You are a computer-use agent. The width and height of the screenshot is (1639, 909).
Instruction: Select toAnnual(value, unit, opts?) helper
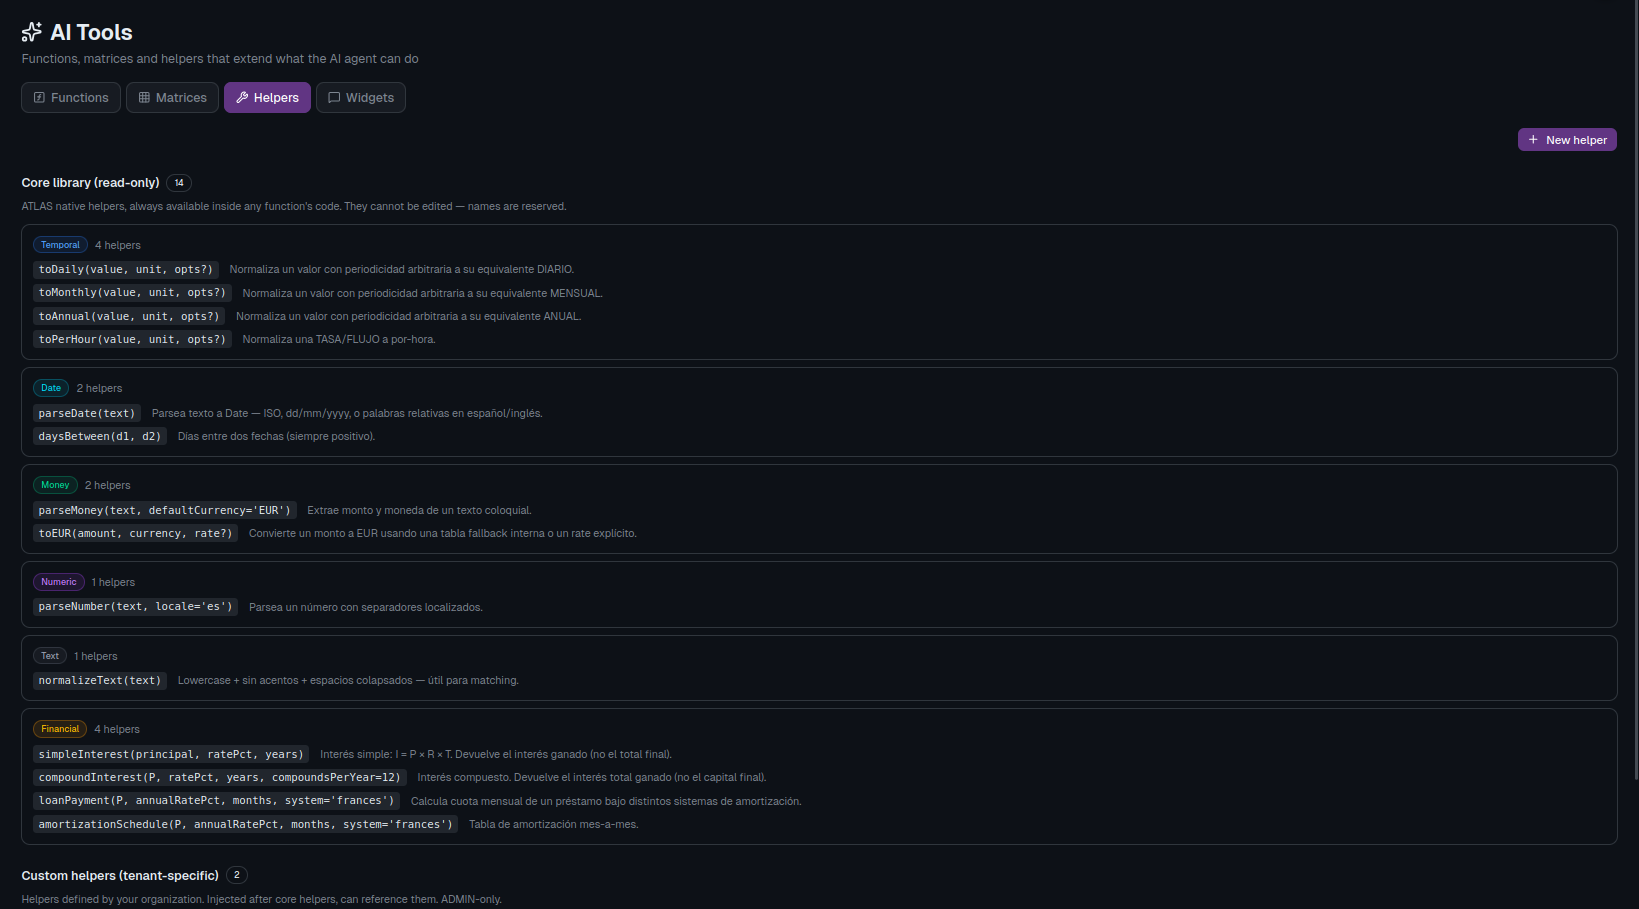[x=129, y=316]
